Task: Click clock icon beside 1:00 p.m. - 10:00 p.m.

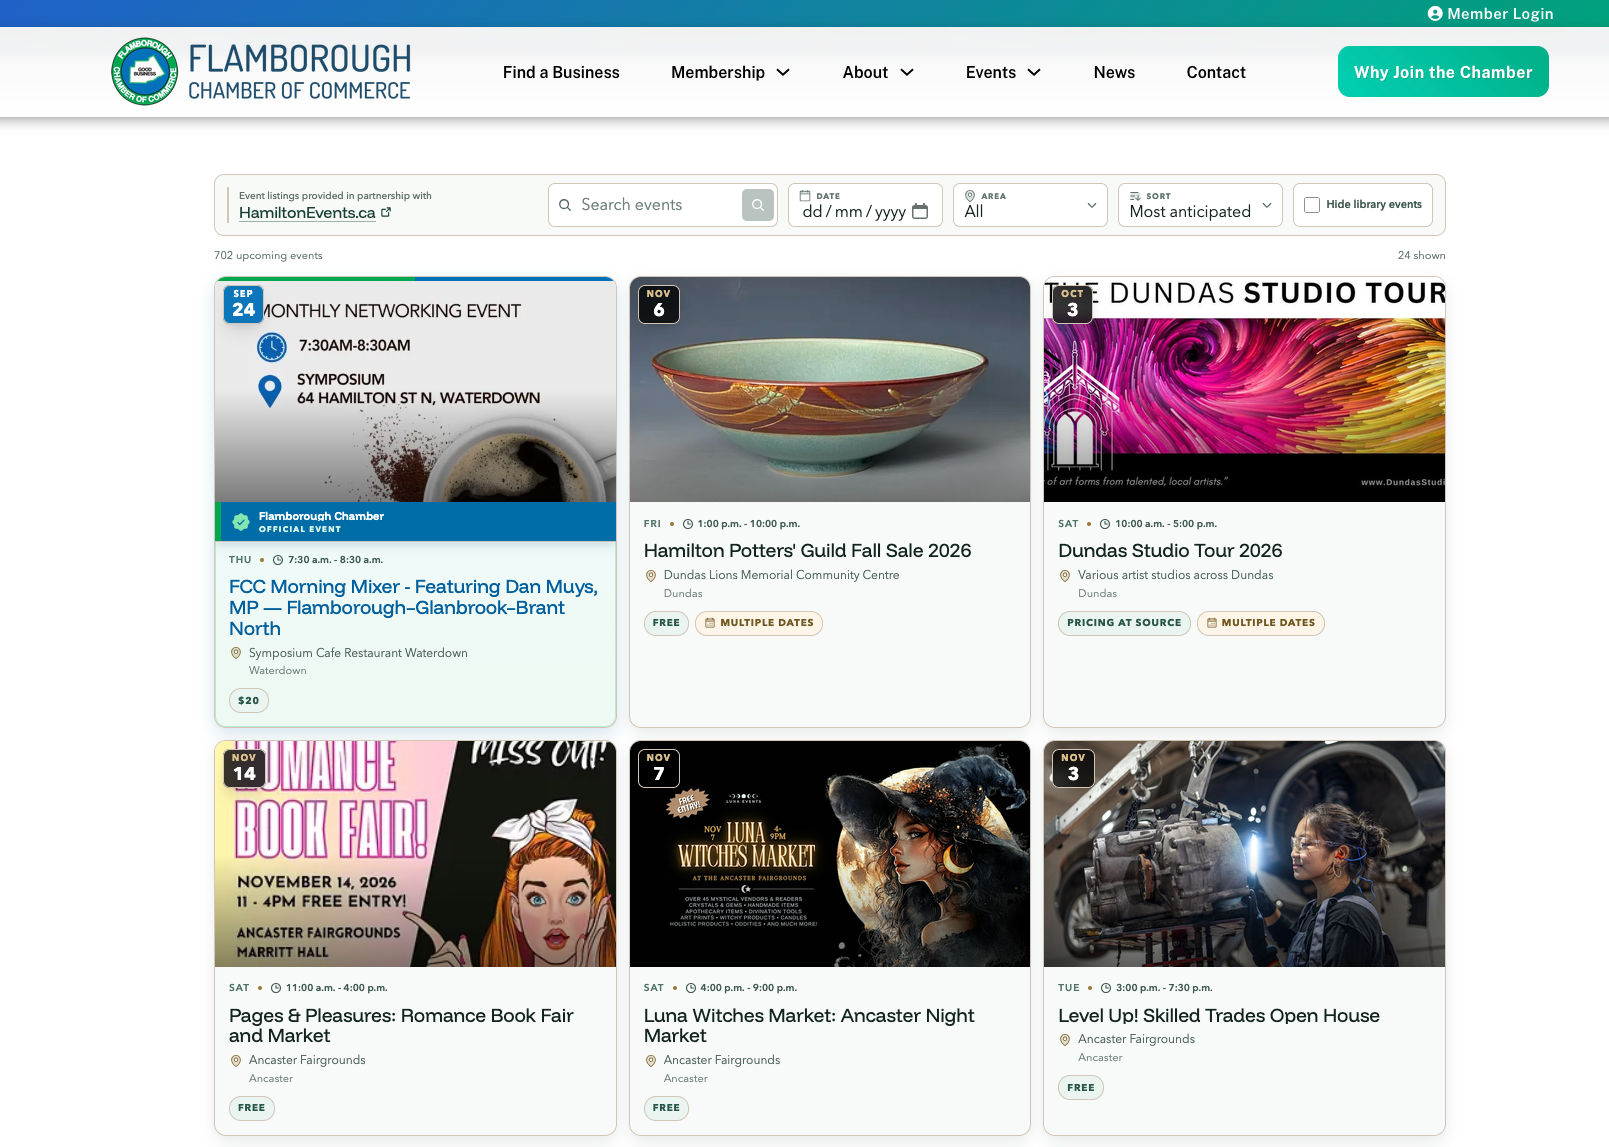Action: pos(688,524)
